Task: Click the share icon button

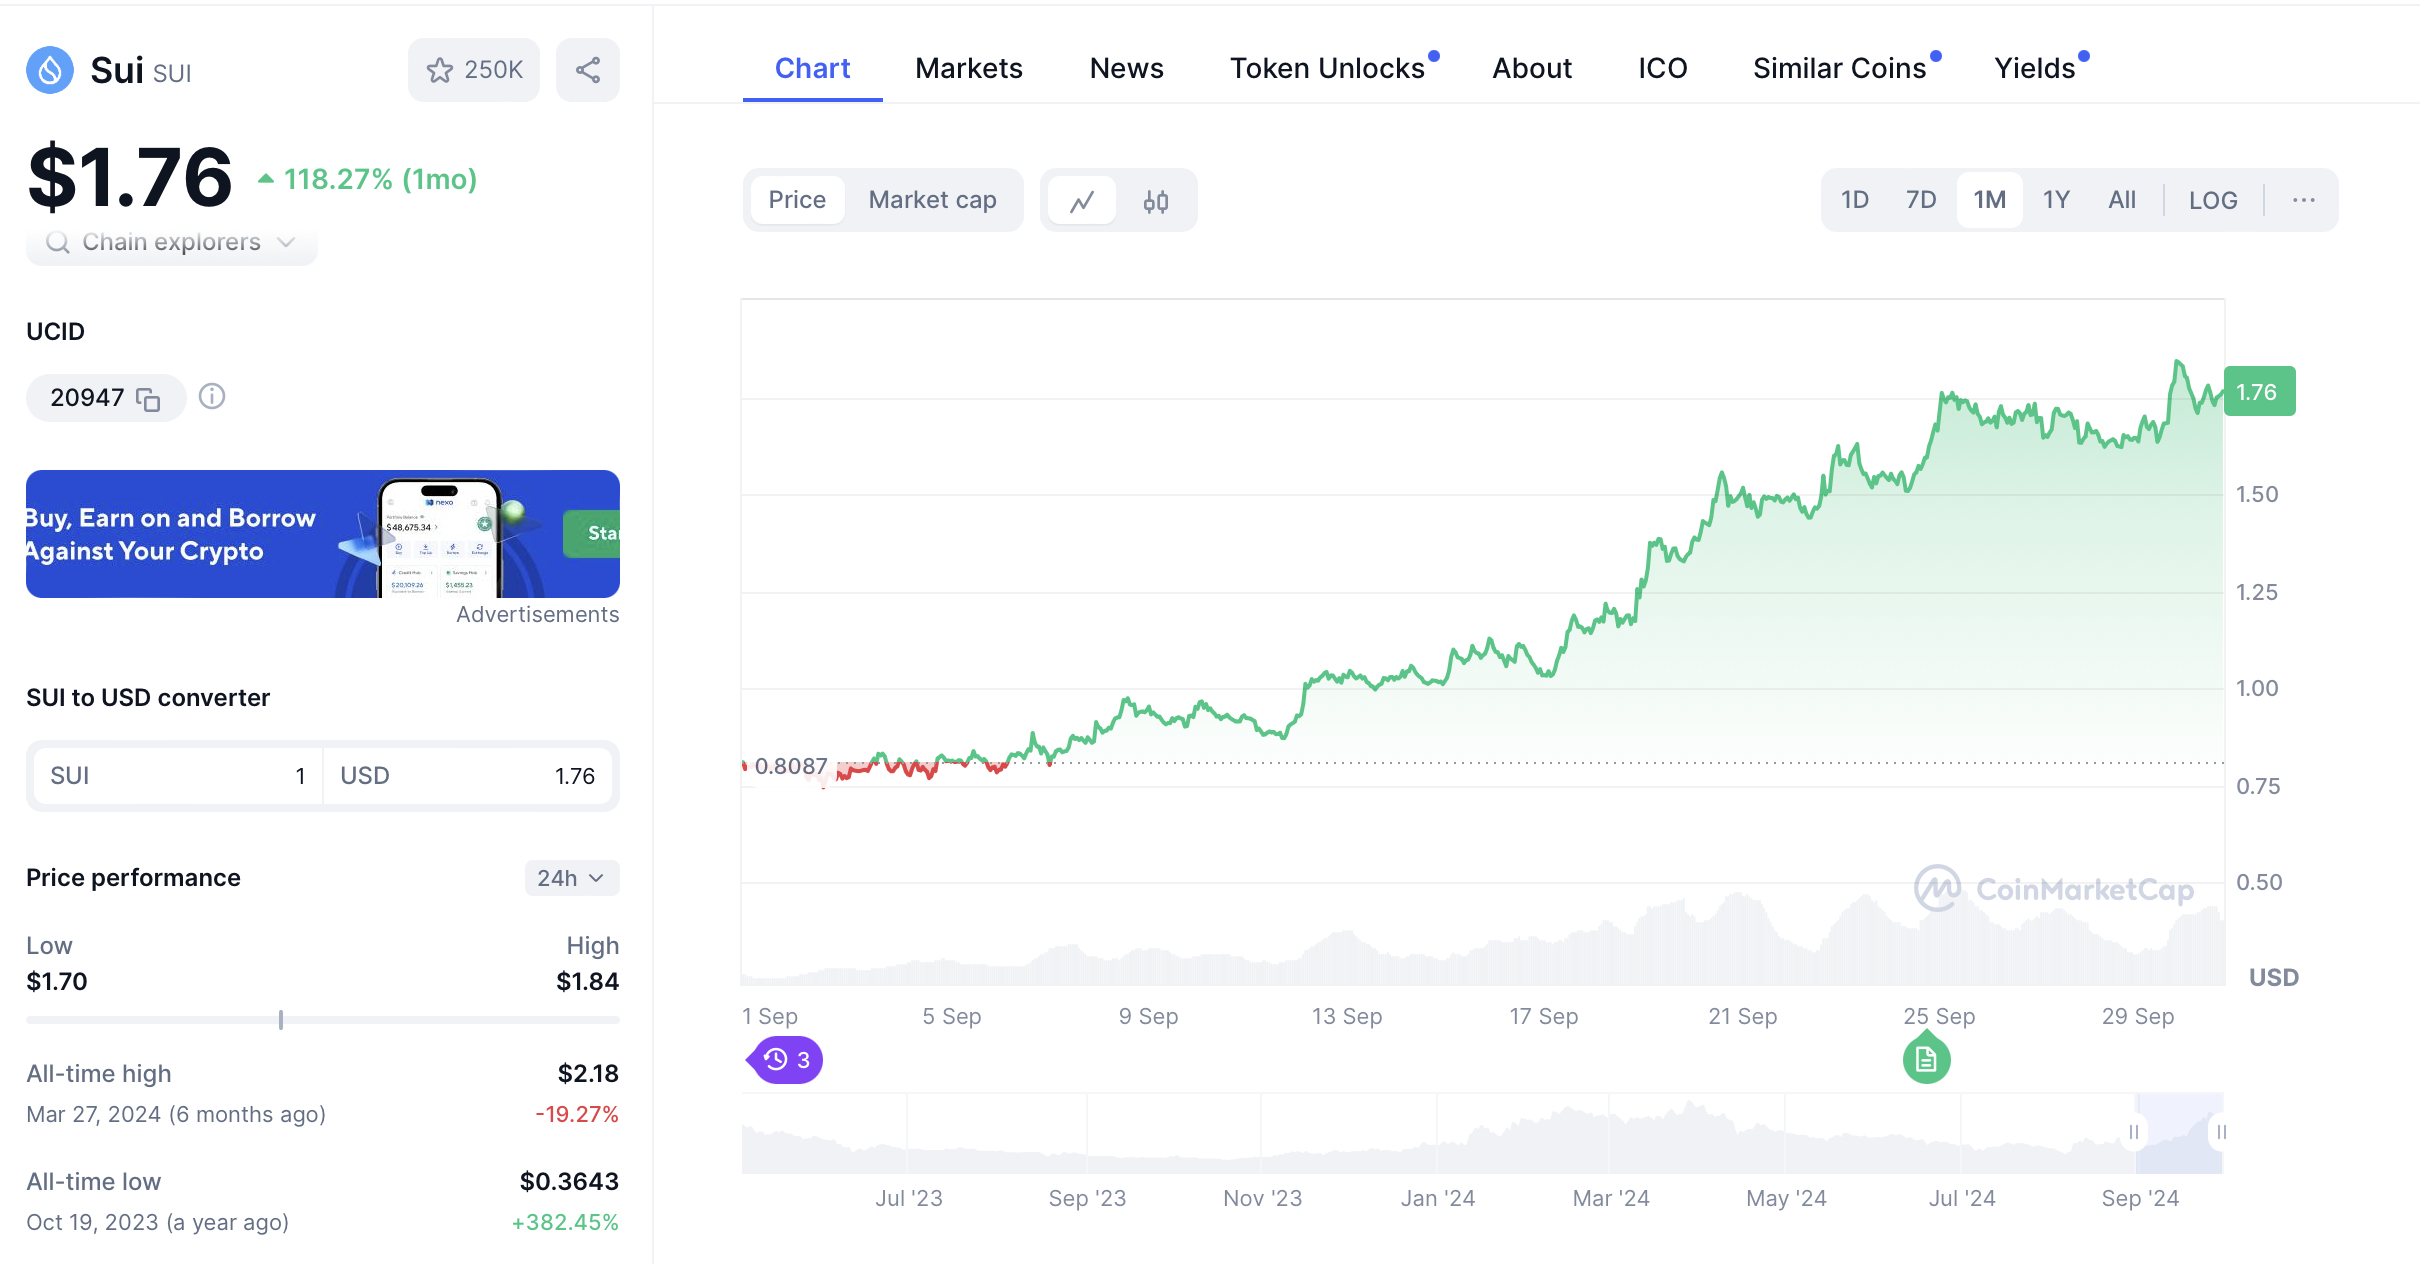Action: coord(588,70)
